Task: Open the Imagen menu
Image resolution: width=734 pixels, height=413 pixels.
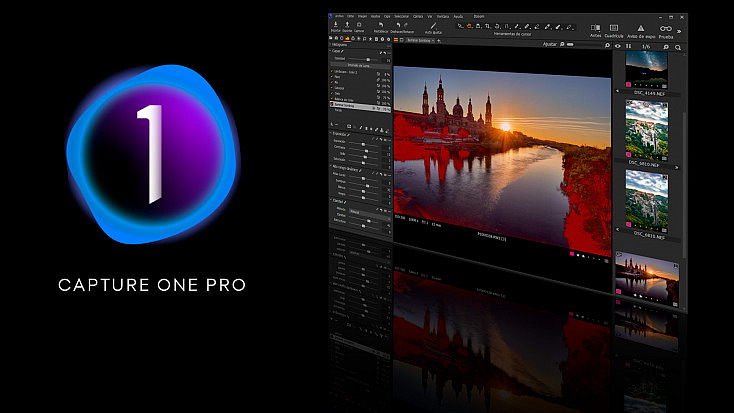Action: coord(362,16)
